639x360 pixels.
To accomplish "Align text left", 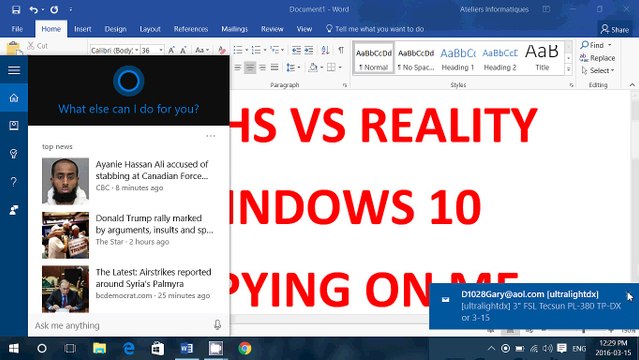I will point(238,67).
